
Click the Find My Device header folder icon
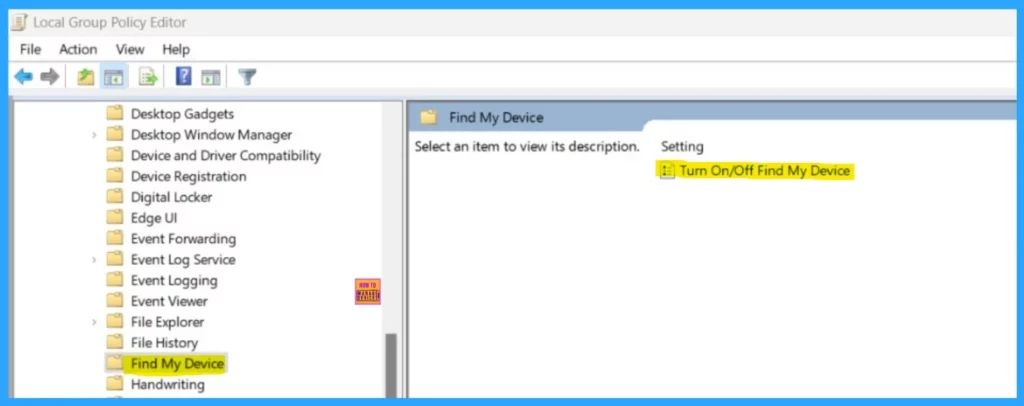coord(428,117)
